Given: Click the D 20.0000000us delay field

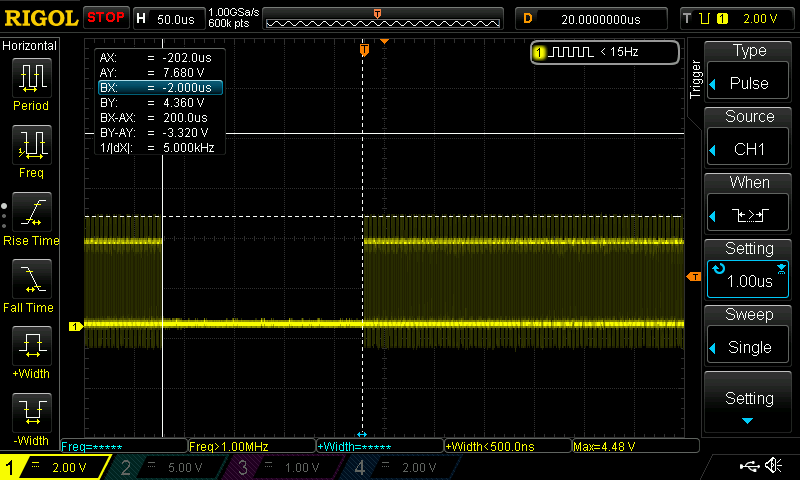Looking at the screenshot, I should 591,19.
